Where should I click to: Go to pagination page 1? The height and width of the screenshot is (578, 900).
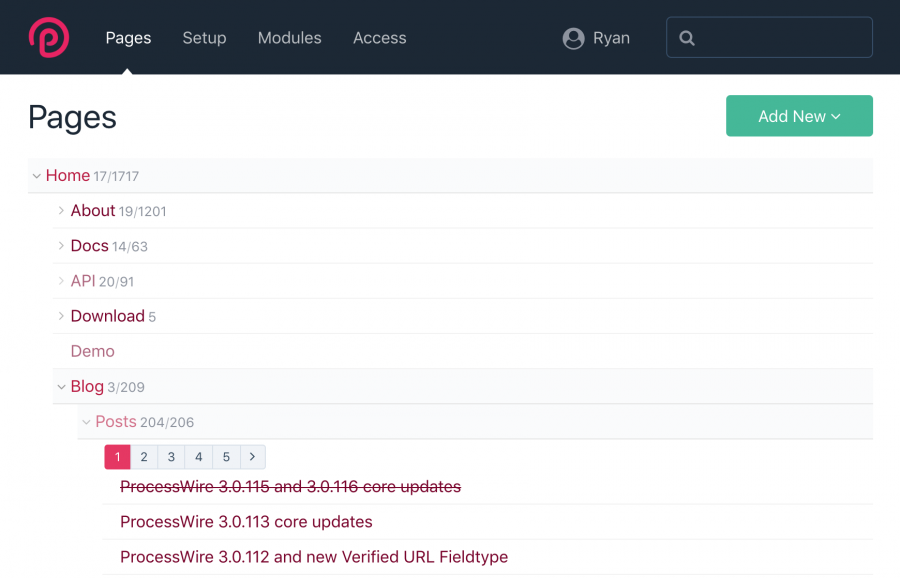[118, 457]
